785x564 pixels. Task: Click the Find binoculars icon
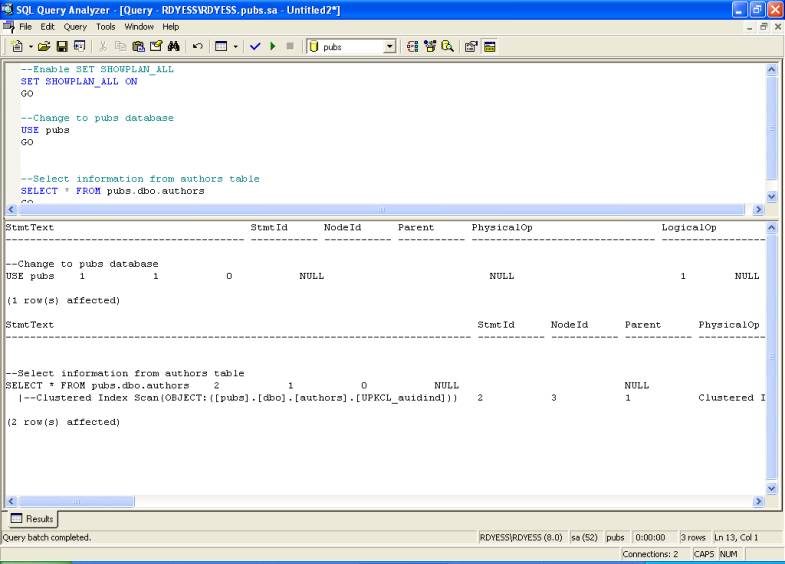click(173, 46)
